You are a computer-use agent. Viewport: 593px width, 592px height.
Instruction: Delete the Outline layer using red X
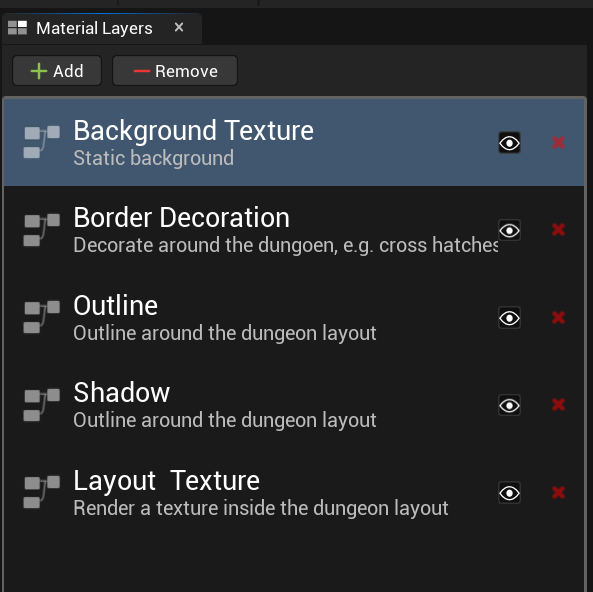click(x=558, y=317)
